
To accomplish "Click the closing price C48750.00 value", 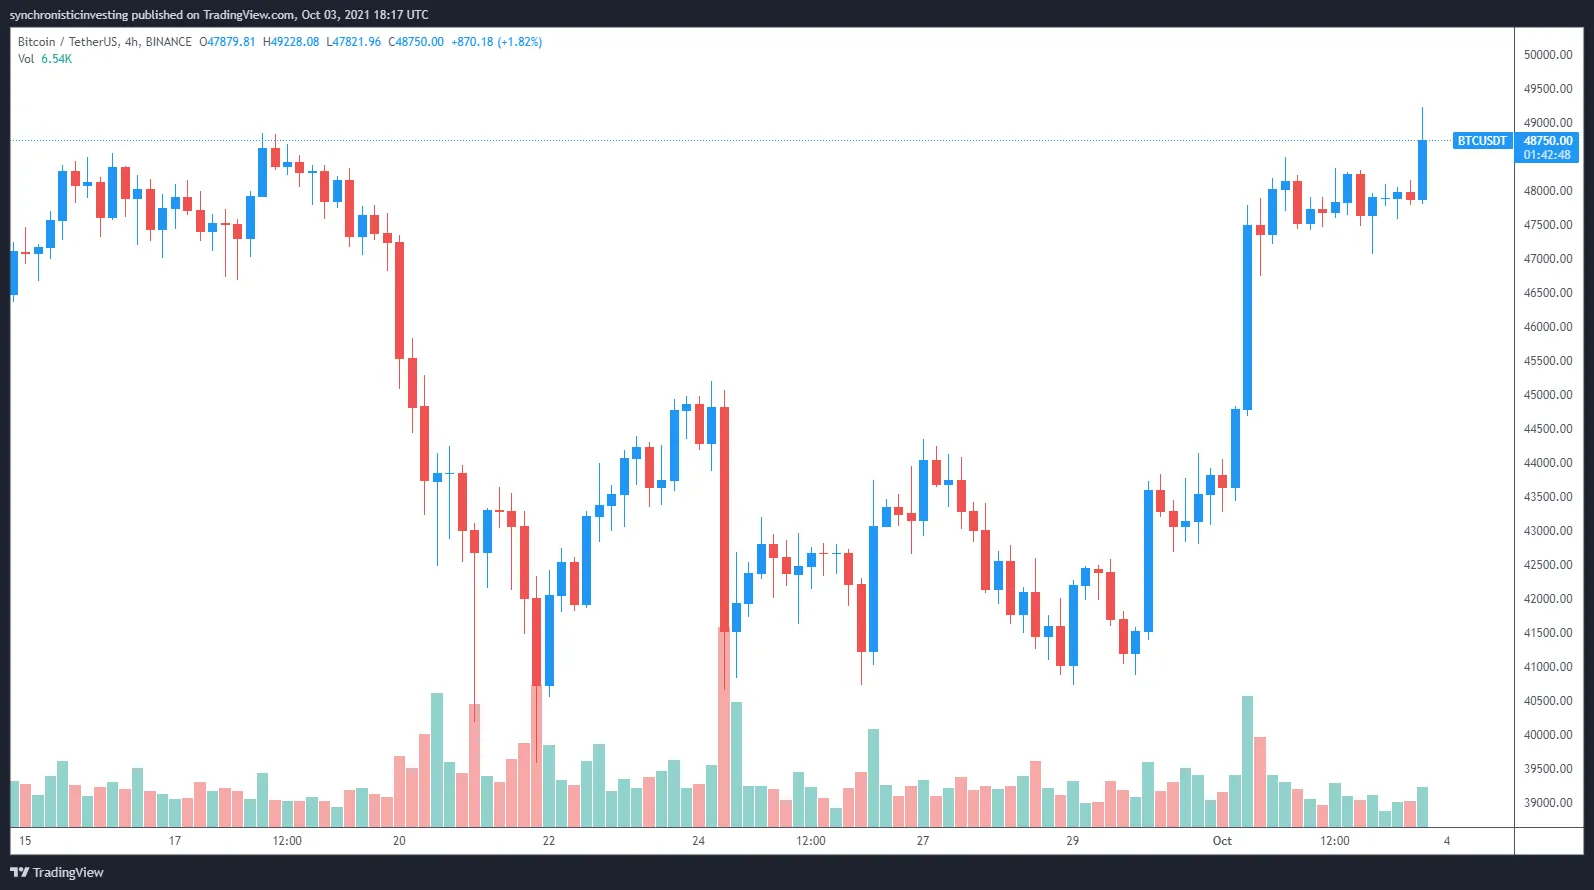I will (416, 42).
